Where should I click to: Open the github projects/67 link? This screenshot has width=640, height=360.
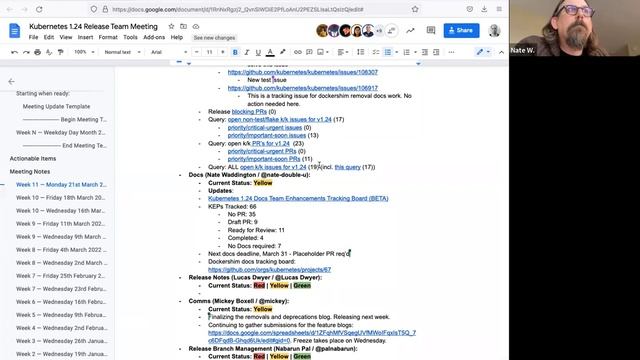tap(269, 269)
